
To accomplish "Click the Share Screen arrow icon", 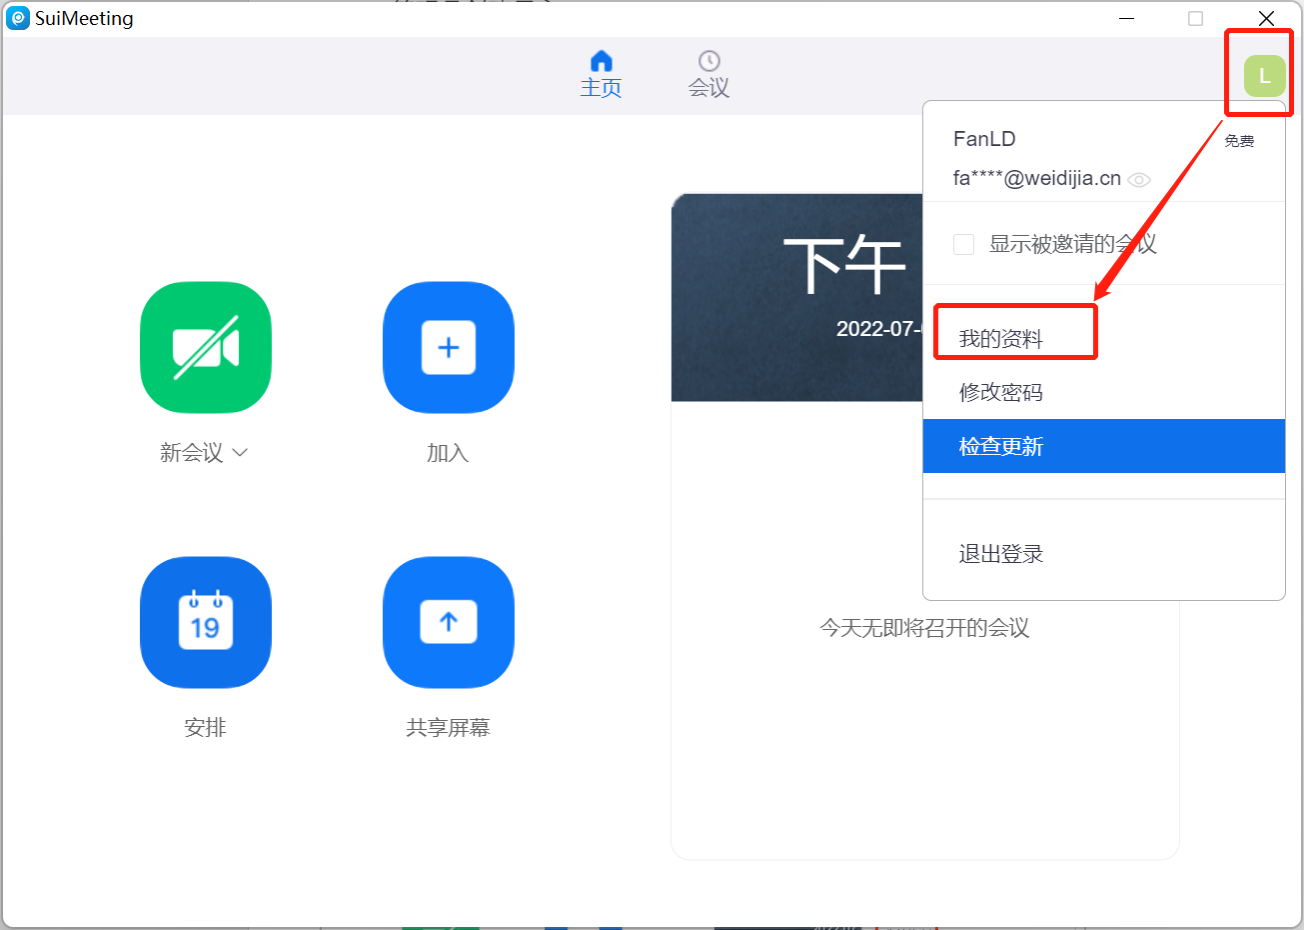I will [x=448, y=622].
